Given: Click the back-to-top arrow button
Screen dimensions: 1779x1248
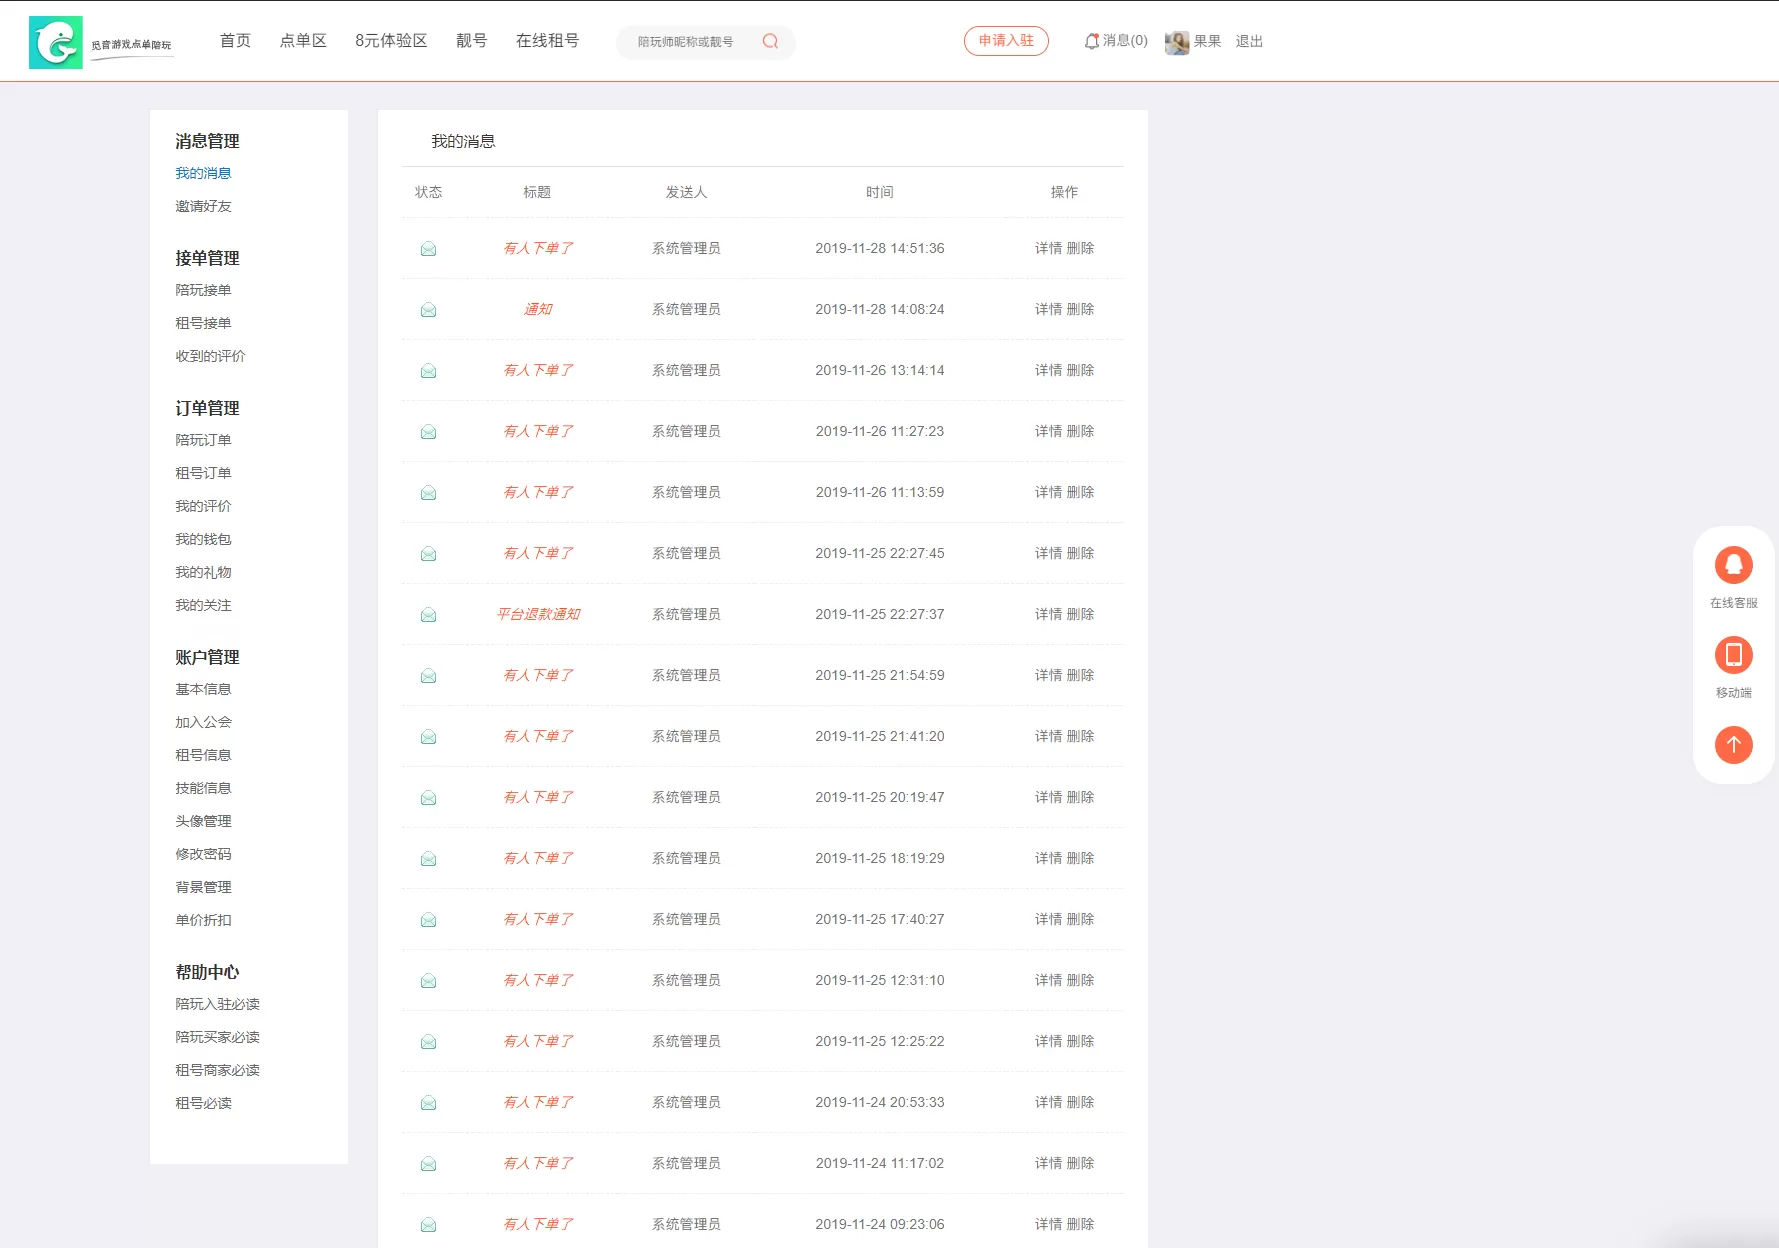Looking at the screenshot, I should click(1733, 744).
